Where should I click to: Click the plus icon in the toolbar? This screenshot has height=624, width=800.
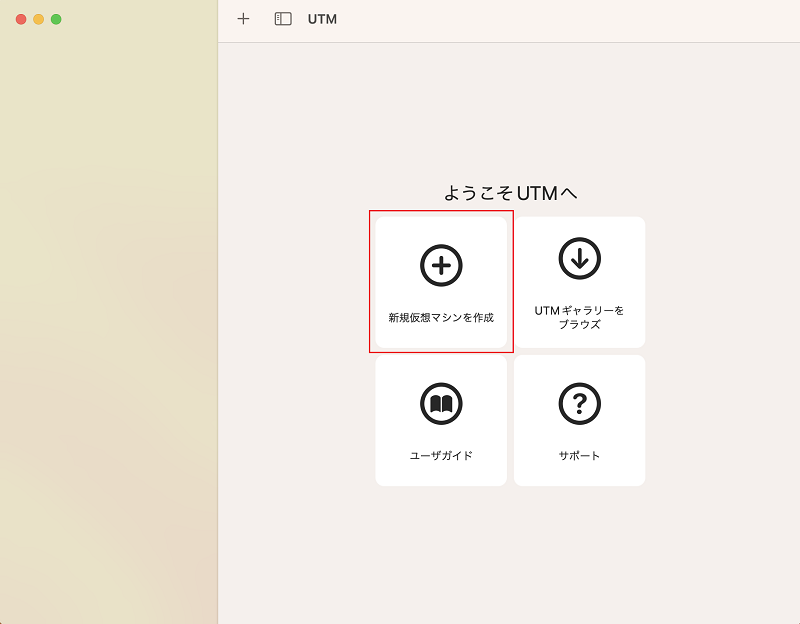click(x=243, y=19)
